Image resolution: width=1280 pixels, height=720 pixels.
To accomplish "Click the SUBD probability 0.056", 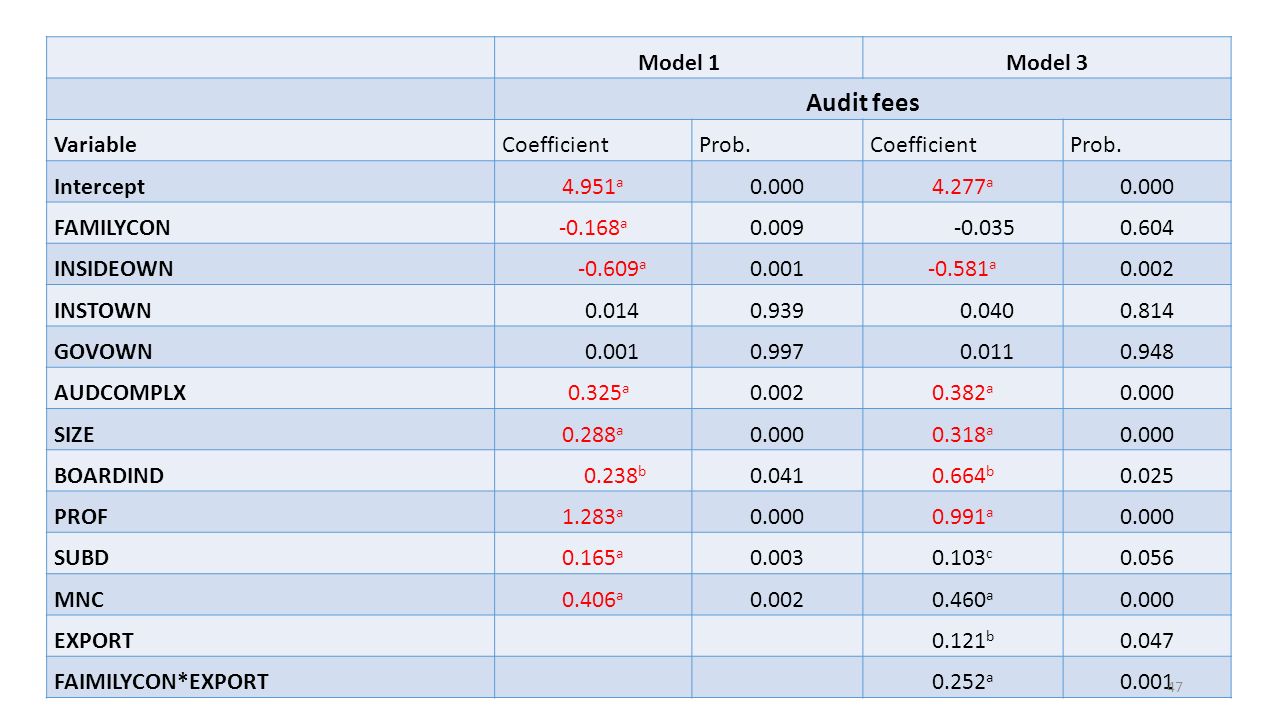I will click(x=1147, y=558).
